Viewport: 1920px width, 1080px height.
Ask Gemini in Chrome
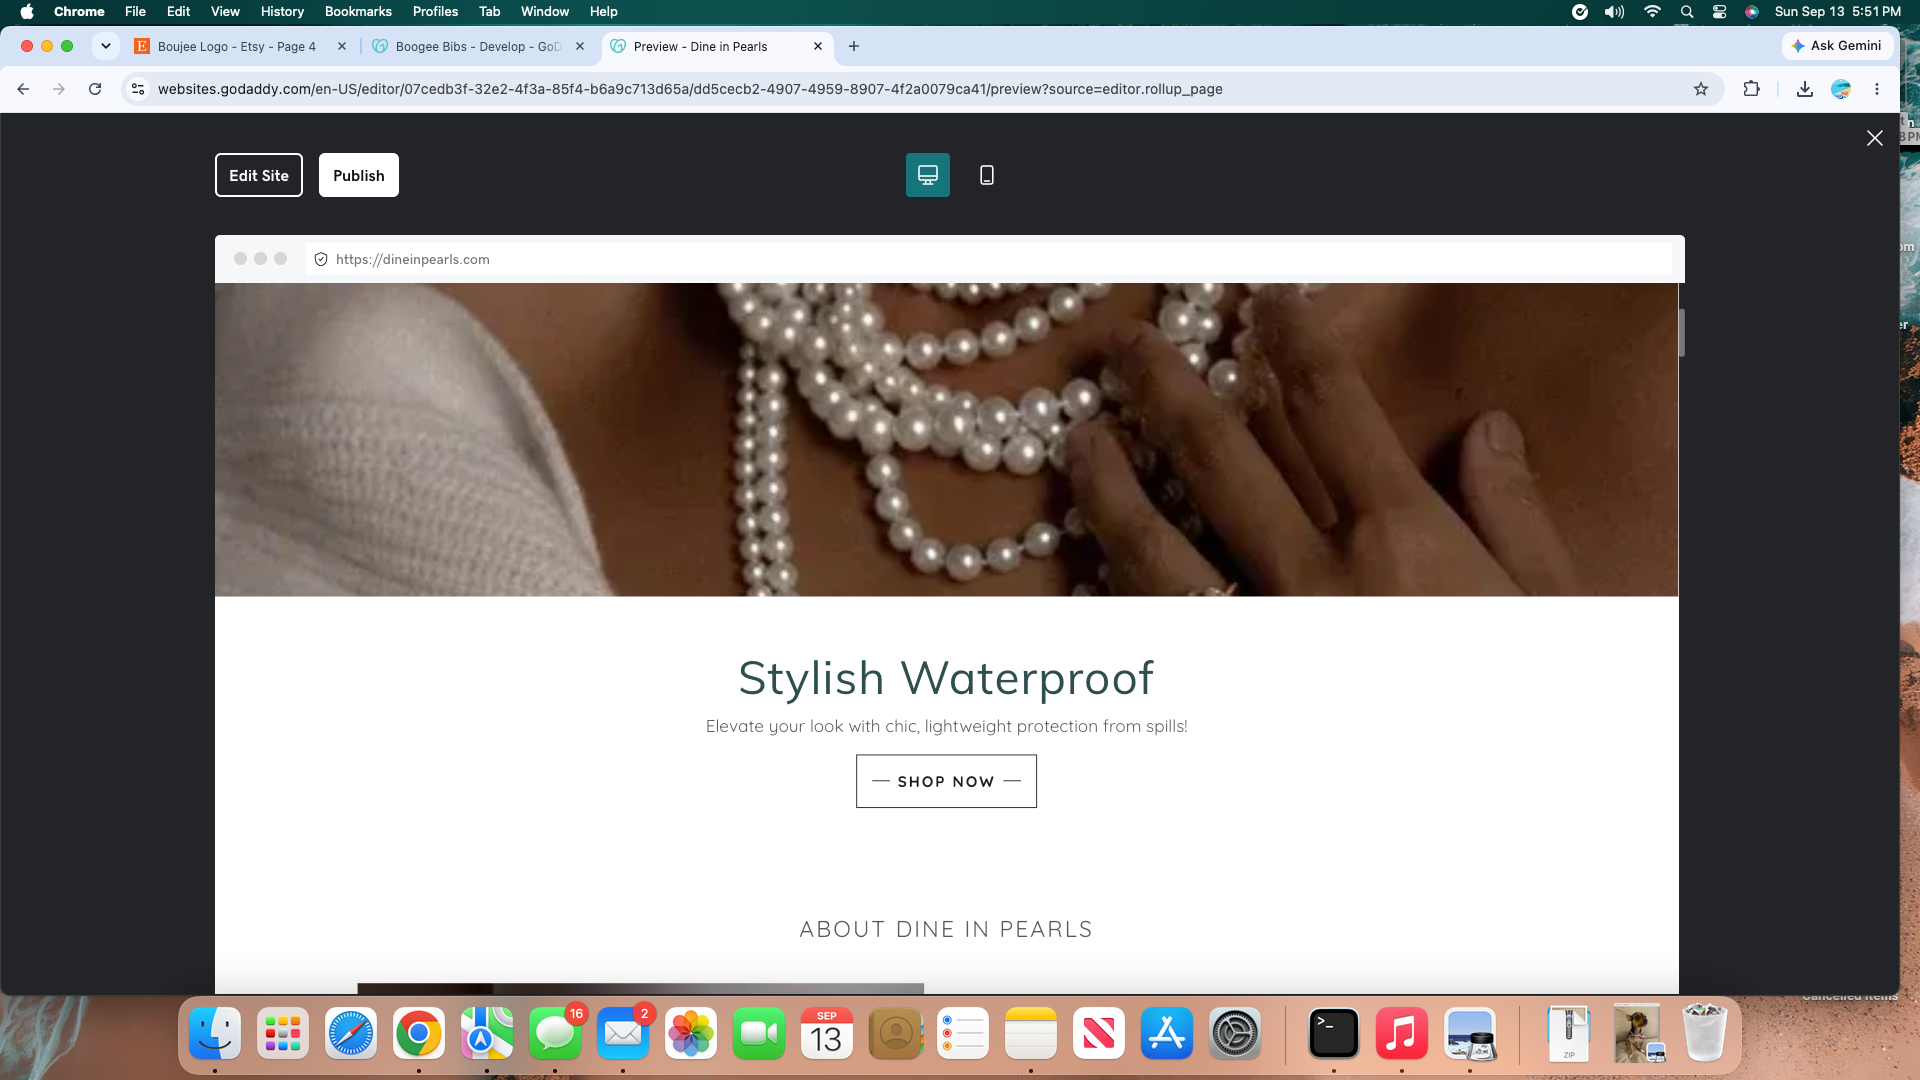(1837, 46)
